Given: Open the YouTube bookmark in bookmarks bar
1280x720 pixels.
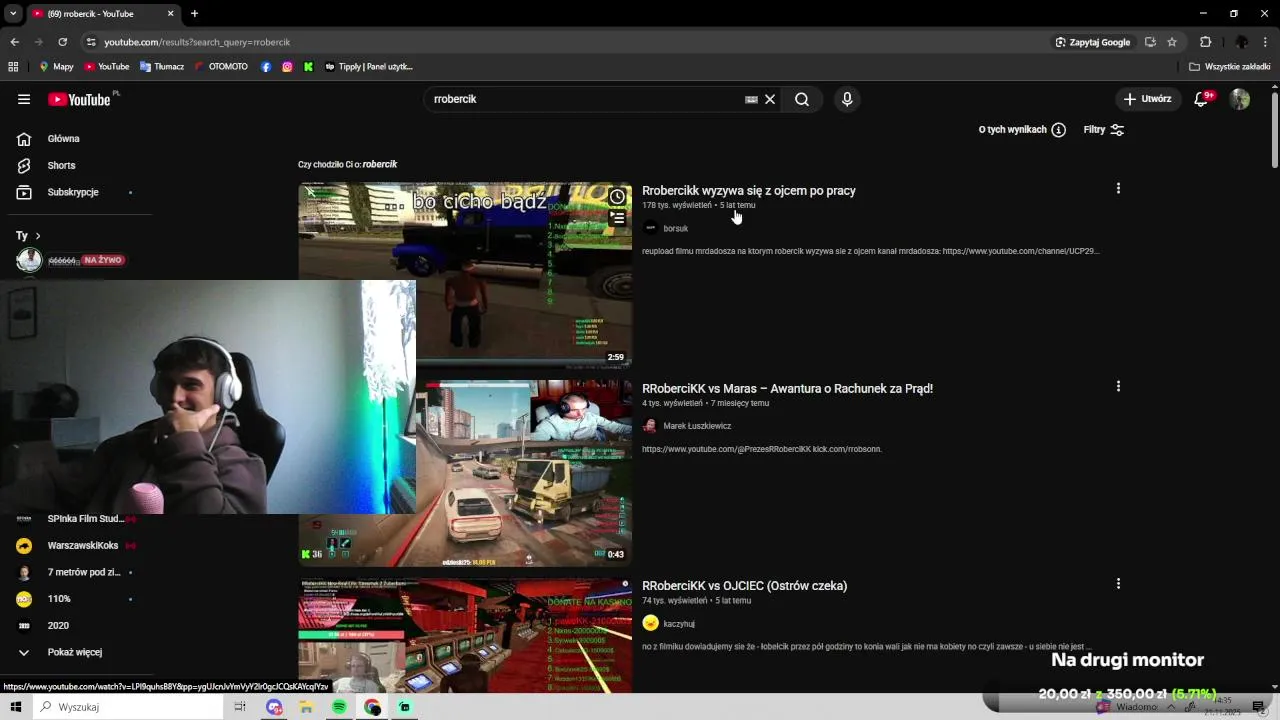Looking at the screenshot, I should tap(107, 67).
